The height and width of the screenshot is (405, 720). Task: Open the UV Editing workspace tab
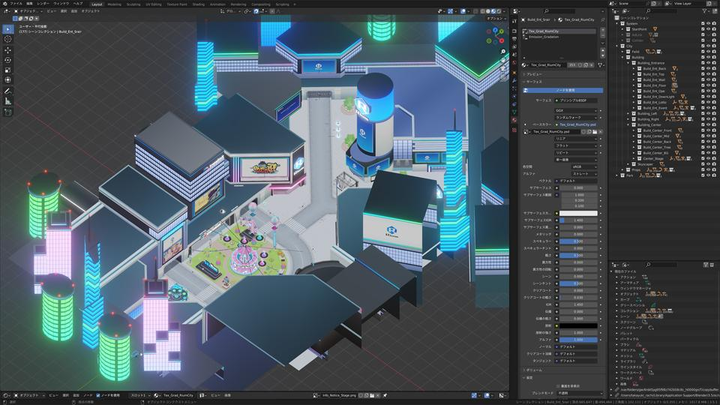153,3
